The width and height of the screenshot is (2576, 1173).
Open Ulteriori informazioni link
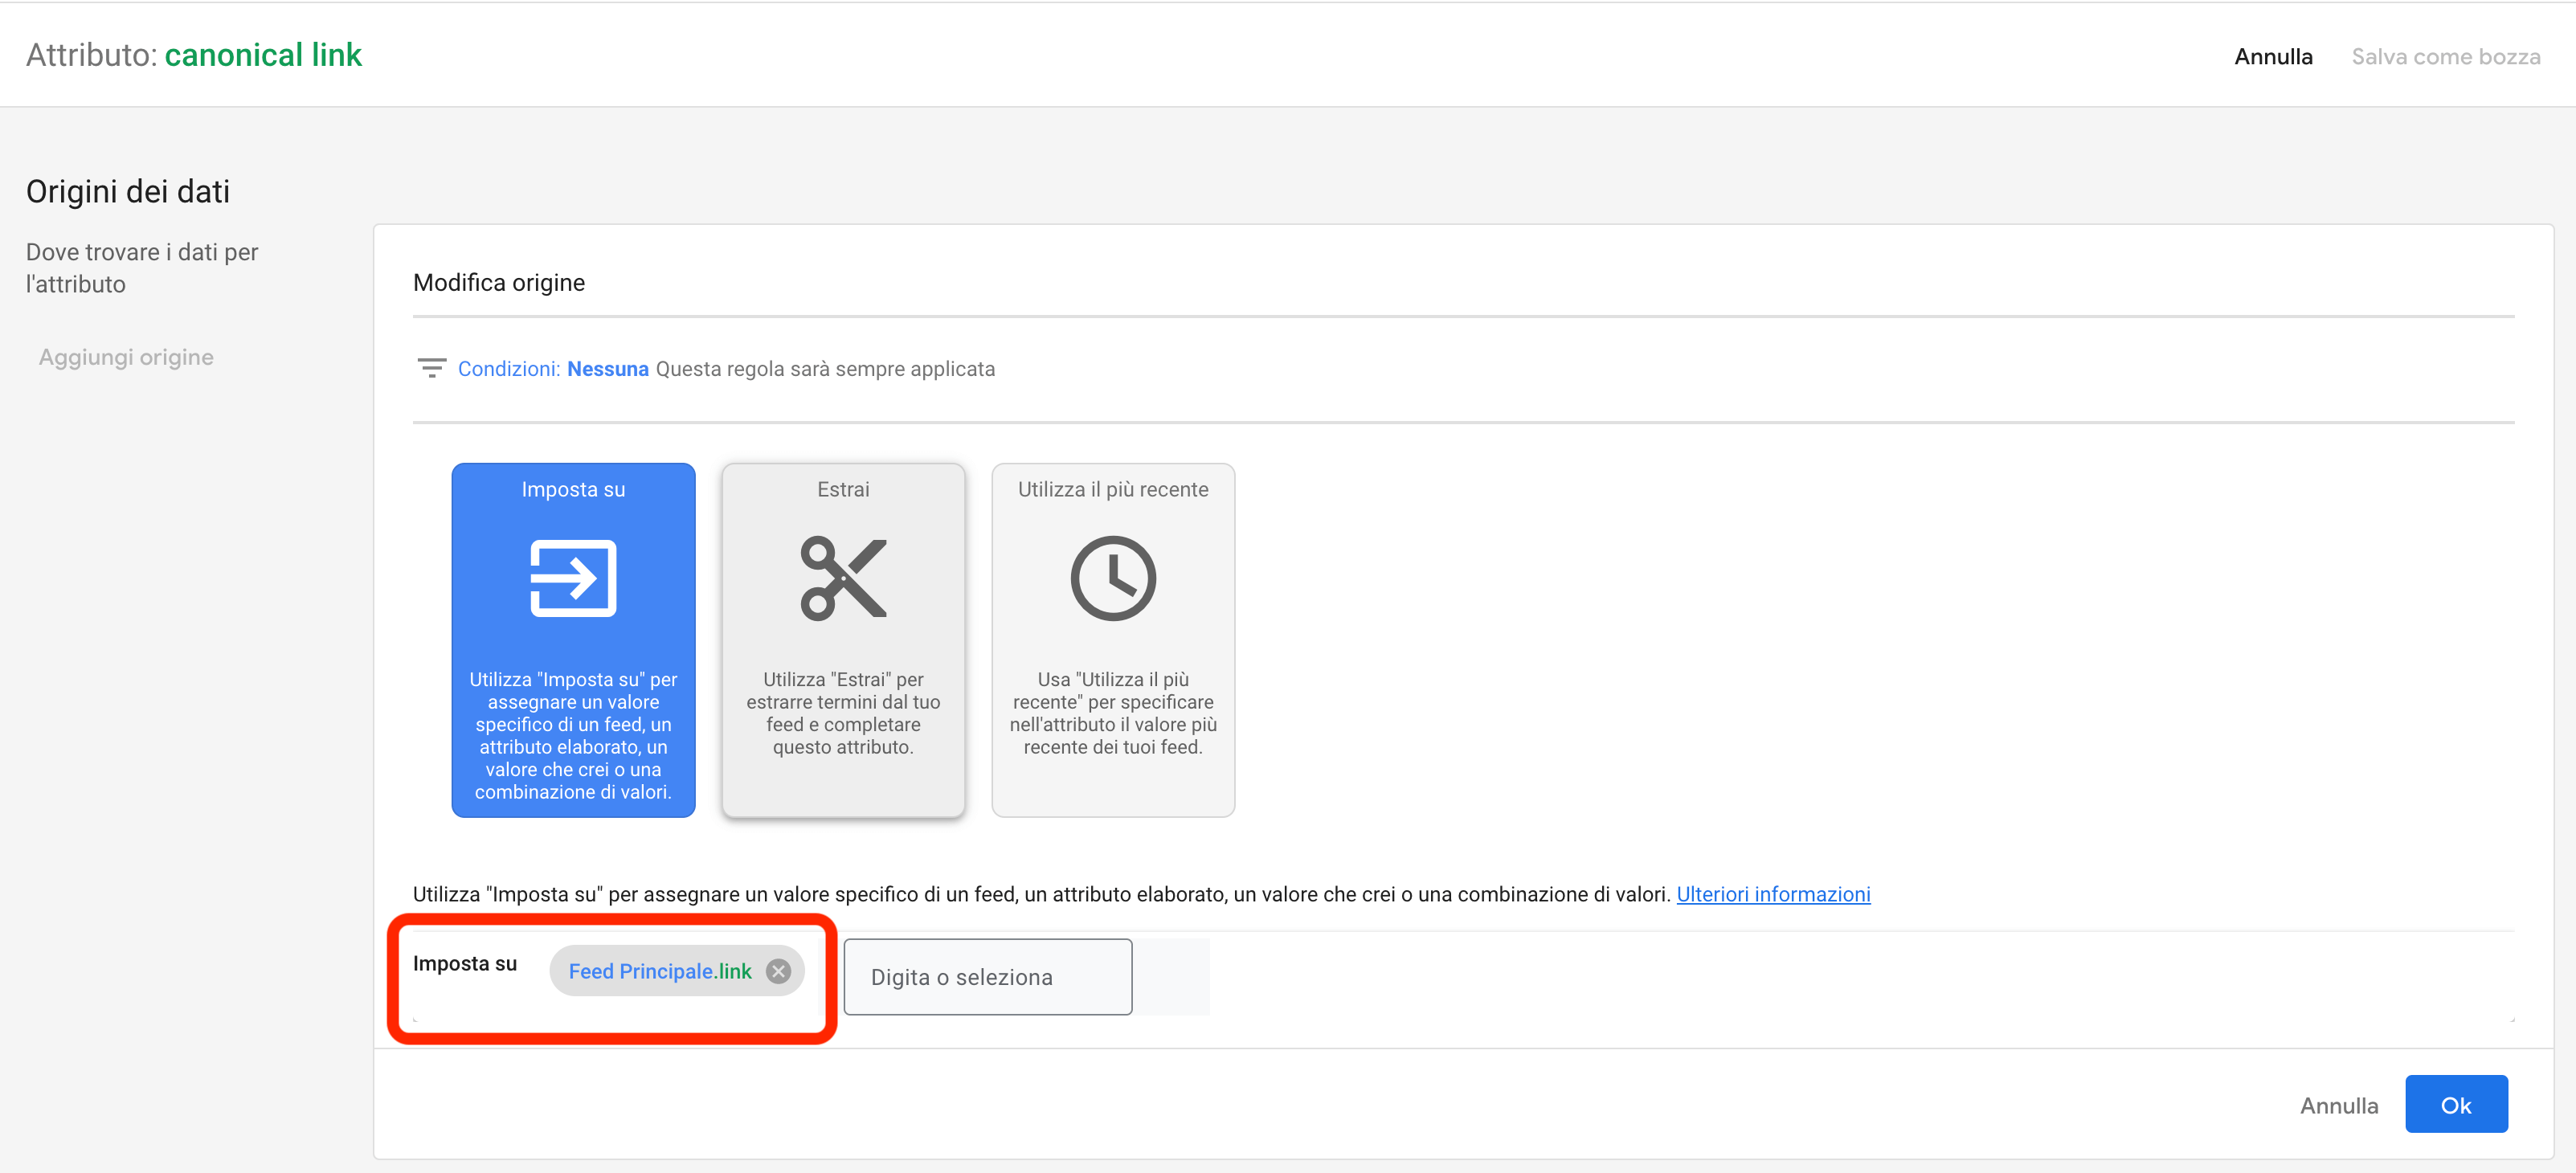[1773, 894]
